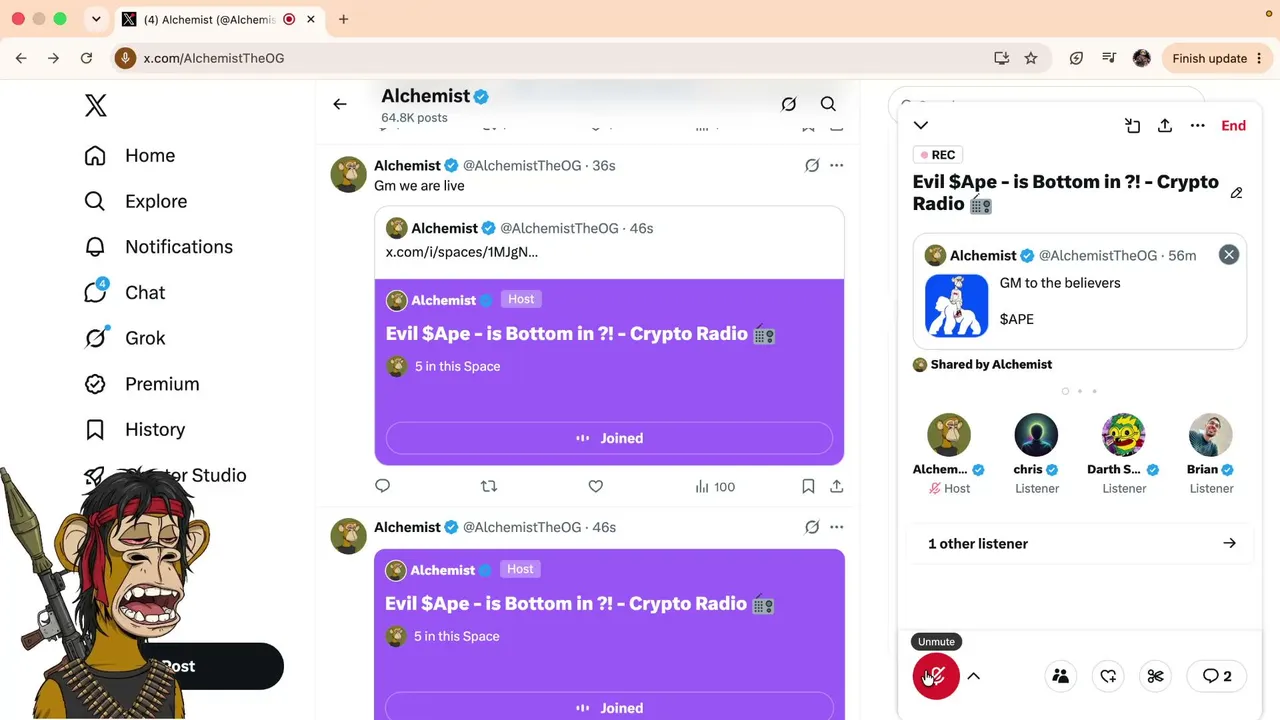The height and width of the screenshot is (720, 1280).
Task: Search Alchemist's posts via the magnifier icon
Action: pos(828,104)
